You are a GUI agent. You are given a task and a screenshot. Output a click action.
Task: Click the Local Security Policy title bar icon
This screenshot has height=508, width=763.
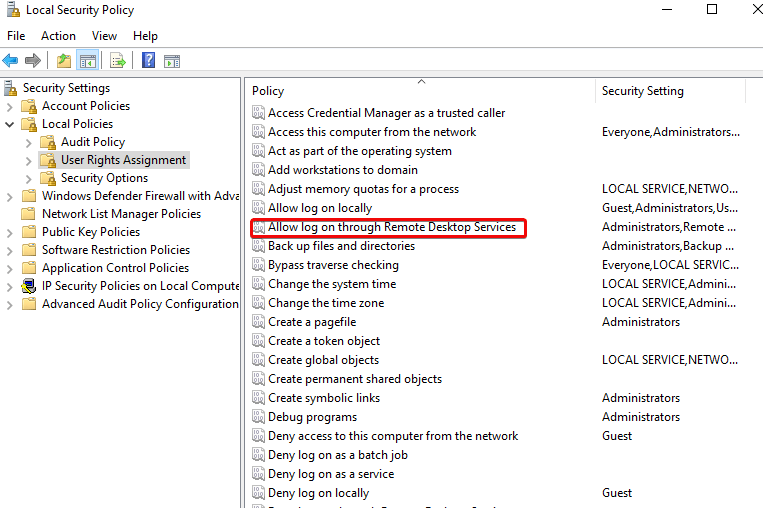[14, 10]
